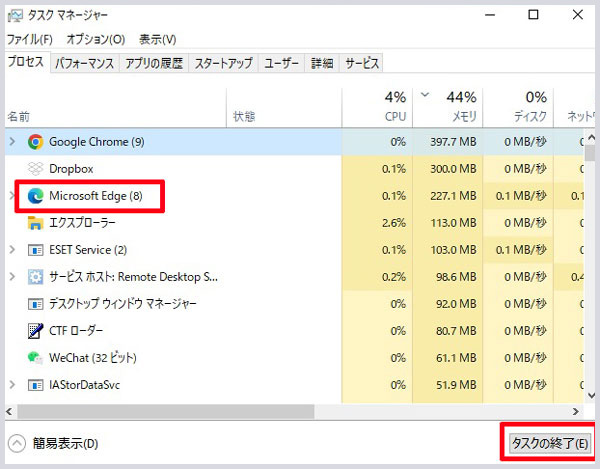
Task: Sort by the 名前 column header
Action: (x=116, y=108)
